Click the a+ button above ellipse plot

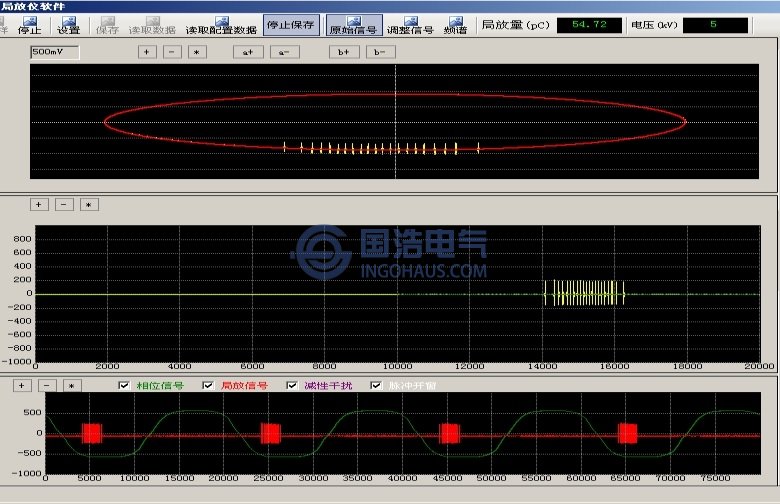point(247,51)
